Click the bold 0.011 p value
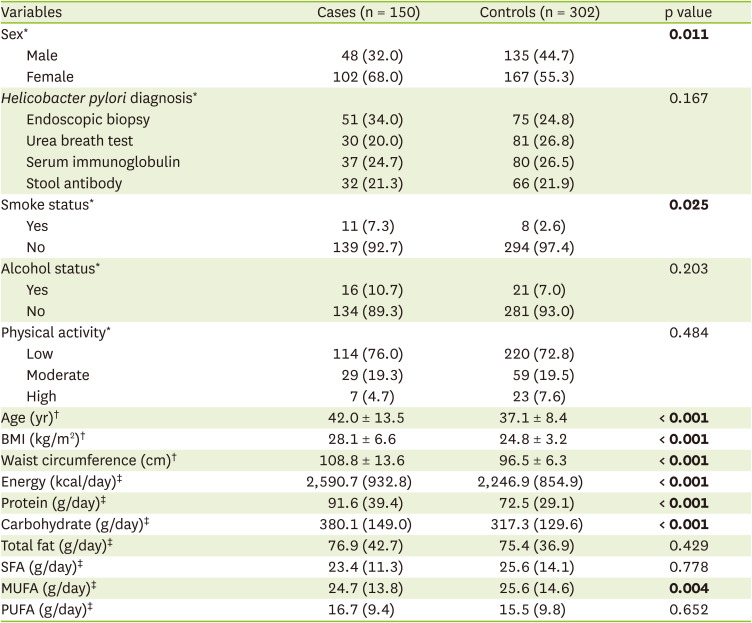752x623 pixels. click(x=688, y=33)
